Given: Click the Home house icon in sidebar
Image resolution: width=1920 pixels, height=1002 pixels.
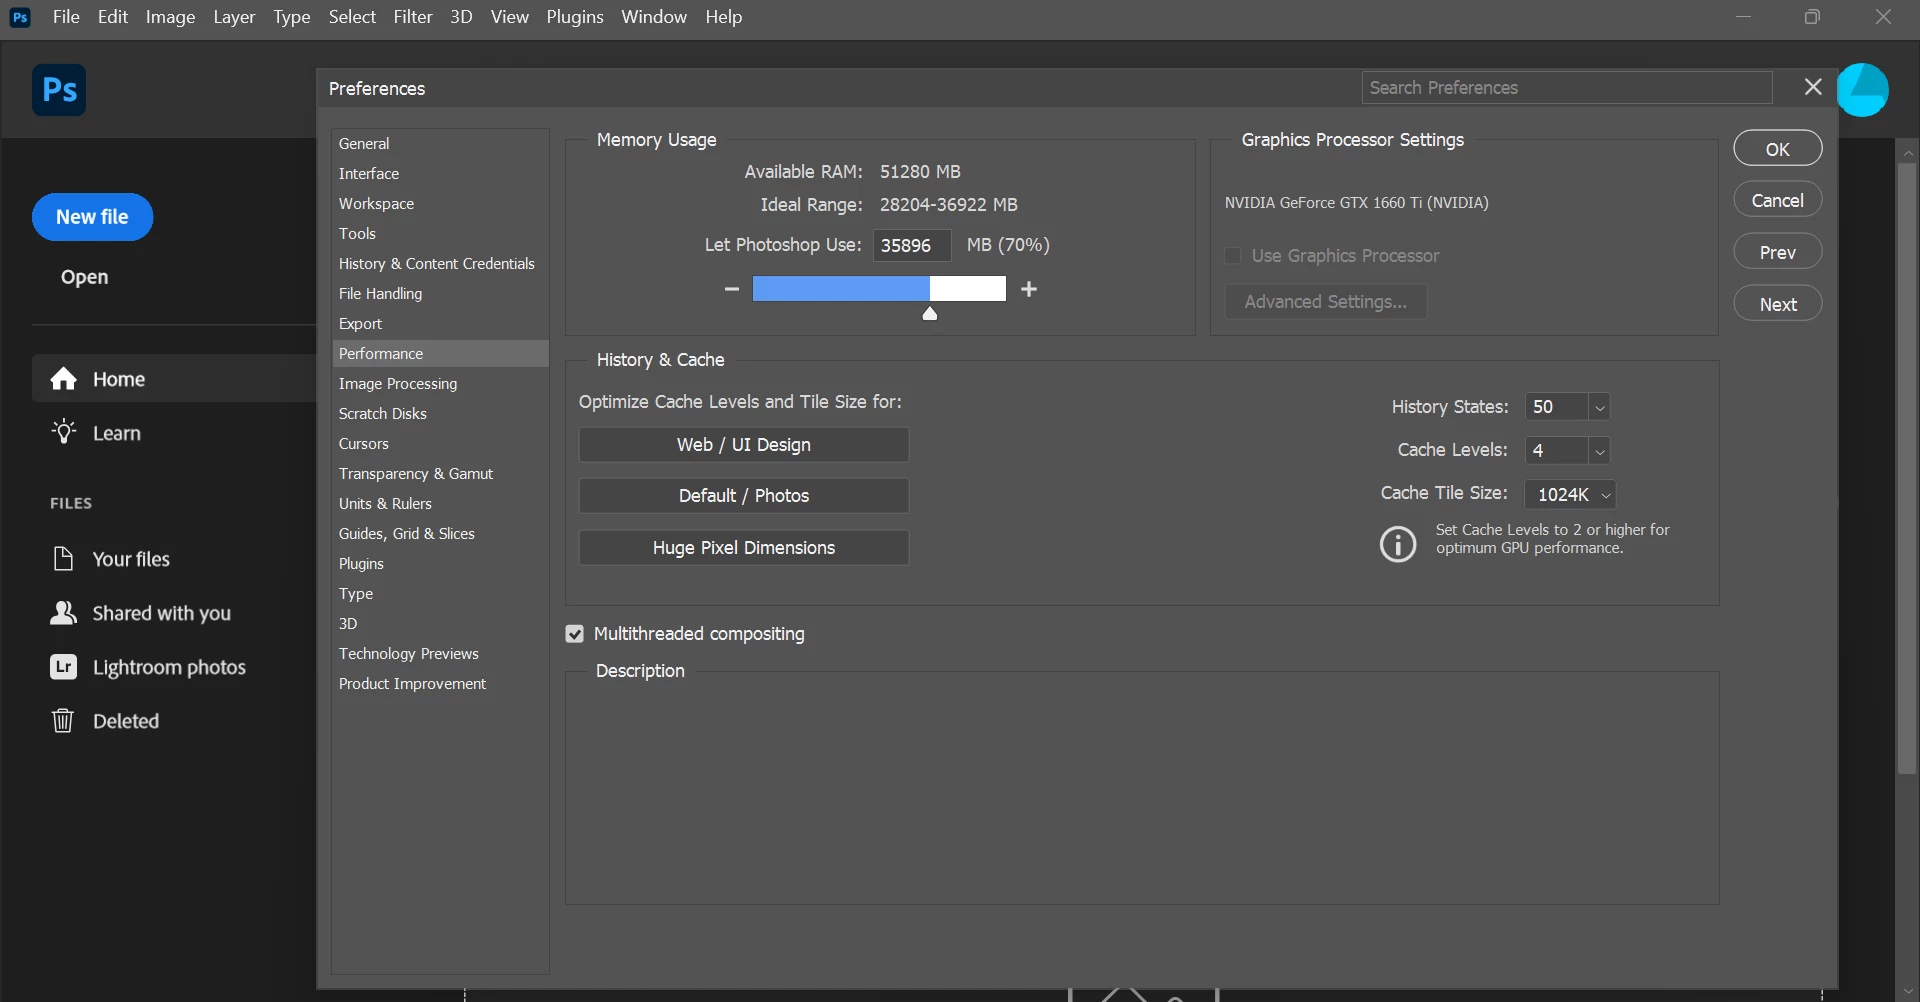Looking at the screenshot, I should [64, 379].
